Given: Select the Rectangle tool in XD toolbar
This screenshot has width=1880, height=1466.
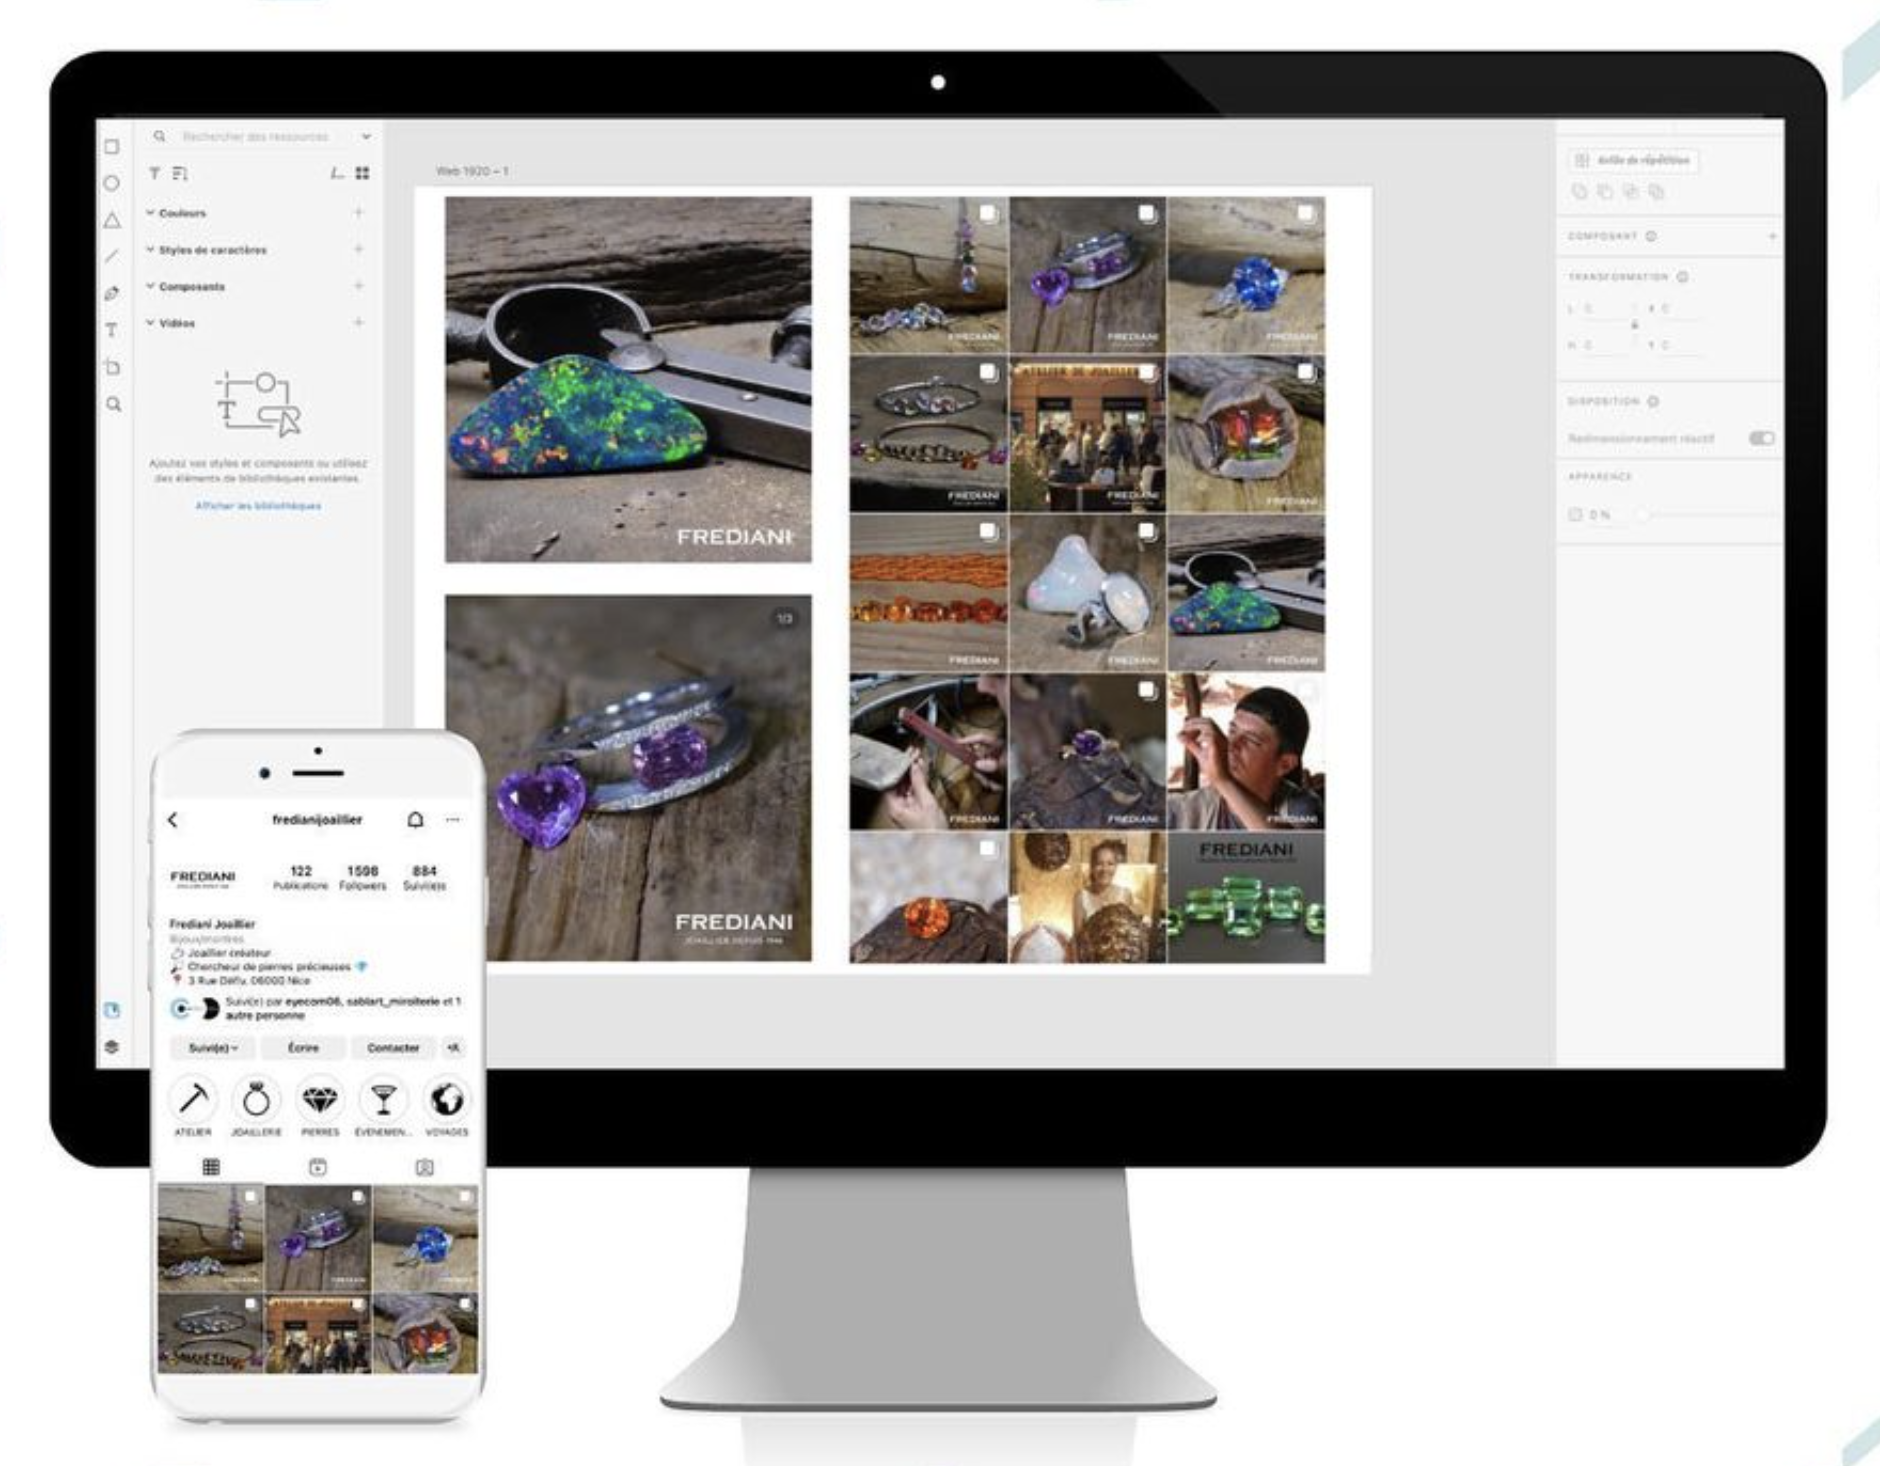Looking at the screenshot, I should pos(112,147).
